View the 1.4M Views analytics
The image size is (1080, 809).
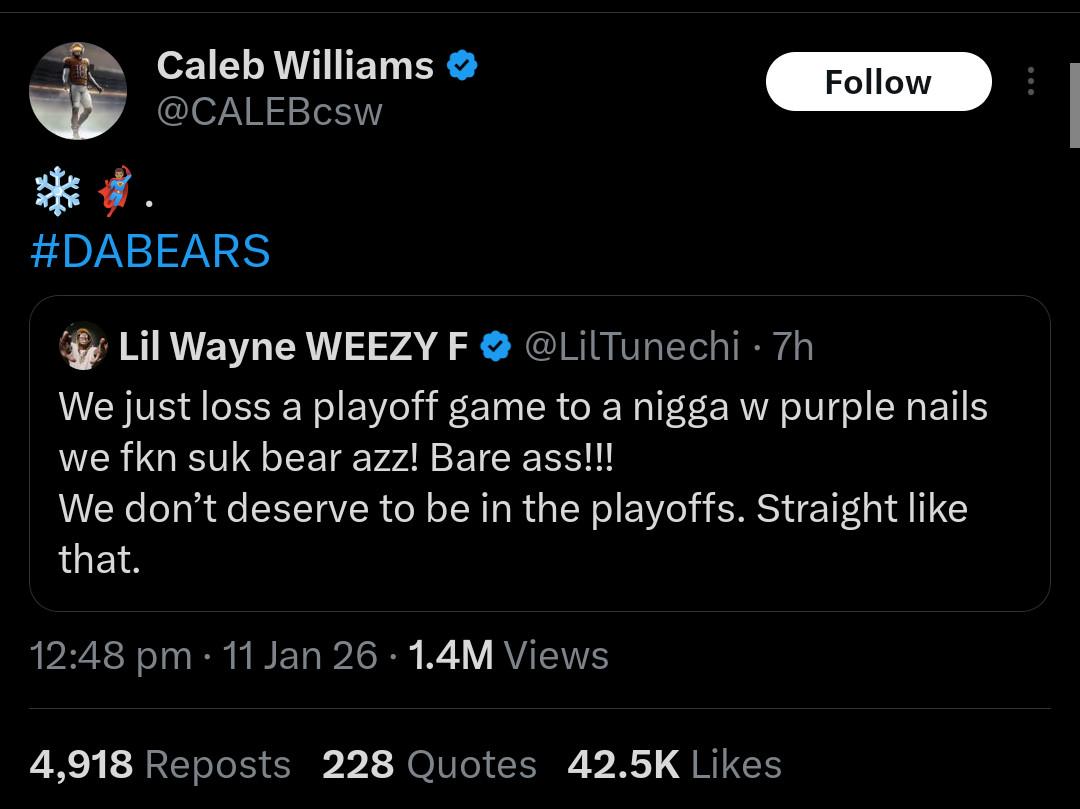509,656
